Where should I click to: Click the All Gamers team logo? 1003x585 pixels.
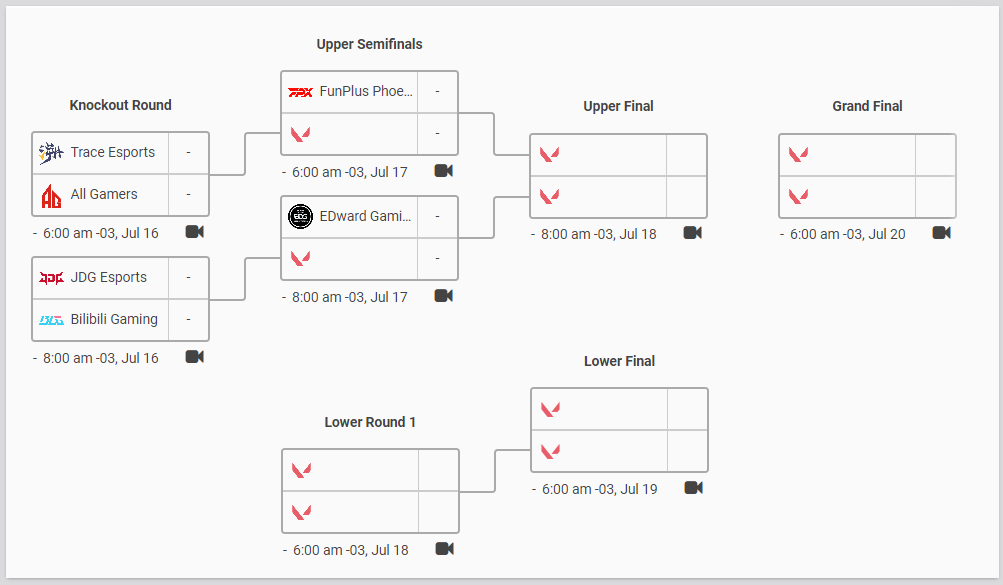(x=51, y=195)
